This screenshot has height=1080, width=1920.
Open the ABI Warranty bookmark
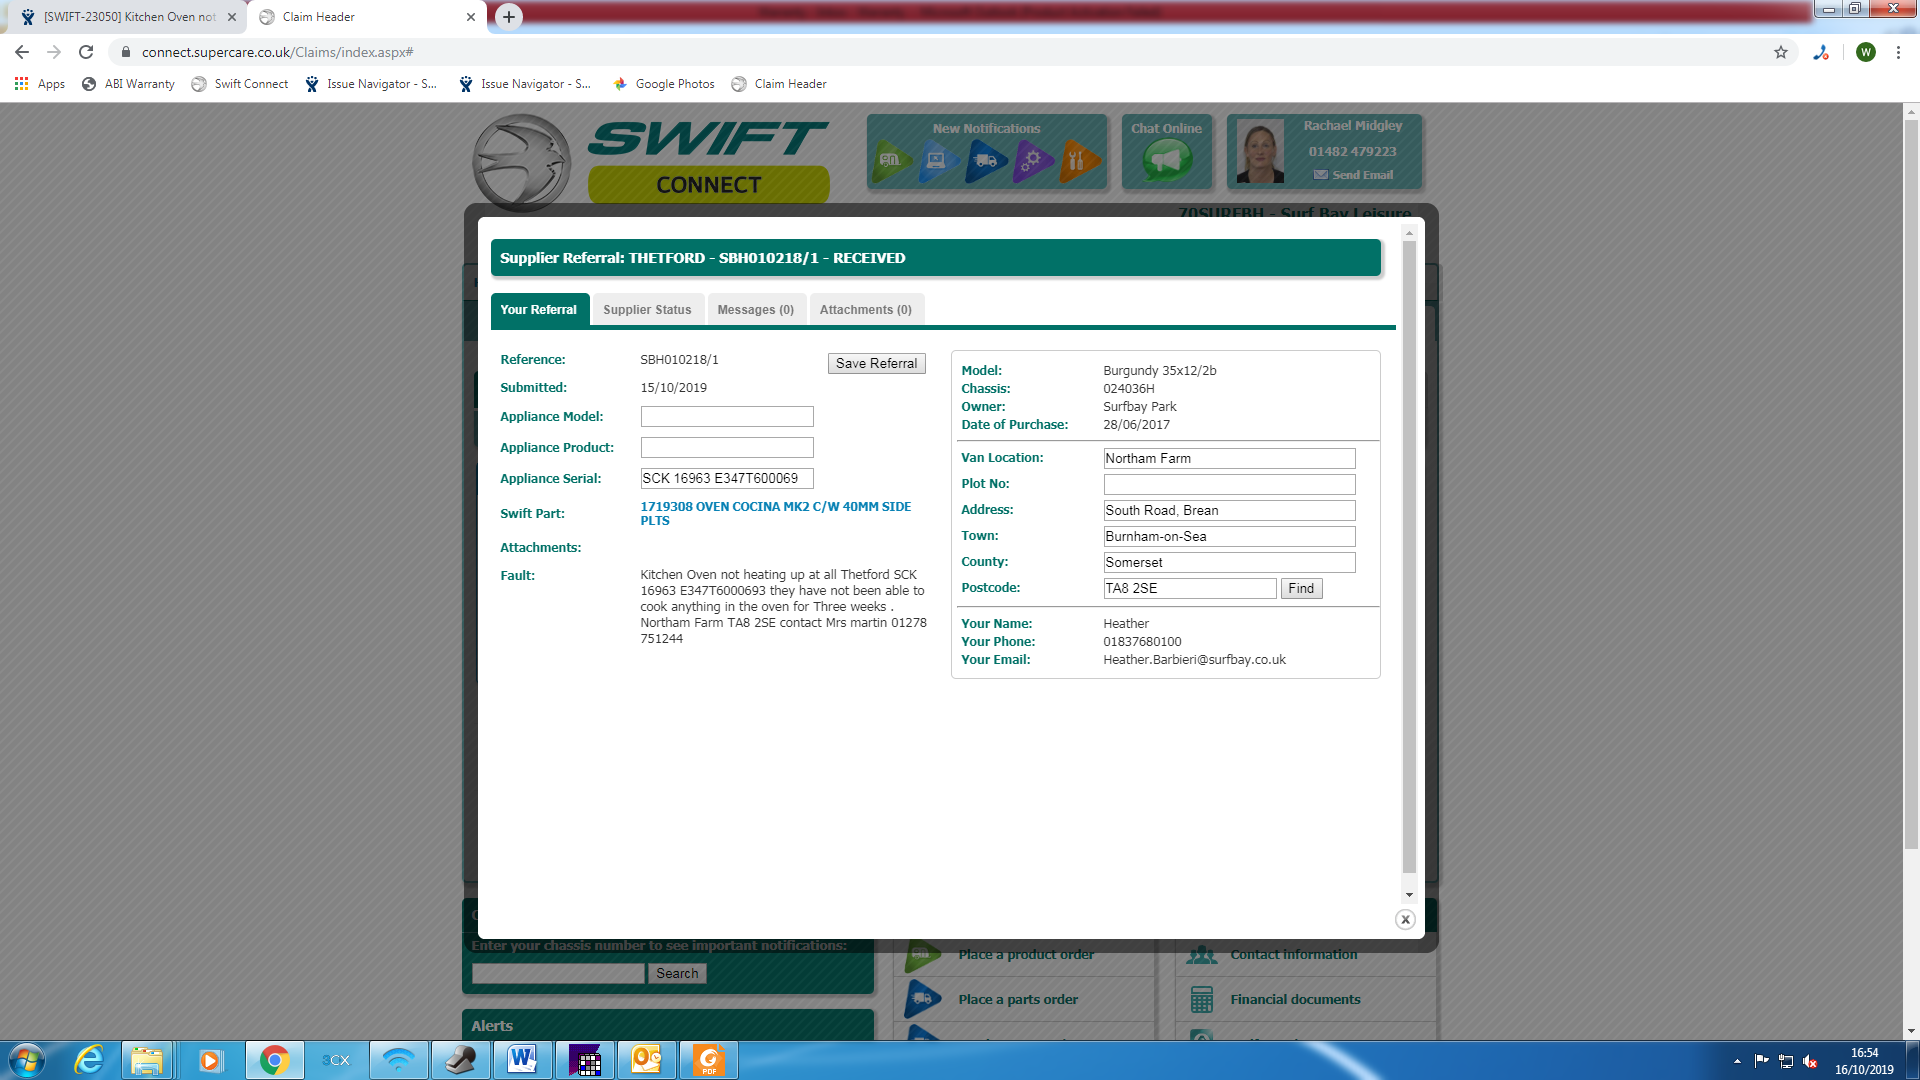tap(128, 84)
